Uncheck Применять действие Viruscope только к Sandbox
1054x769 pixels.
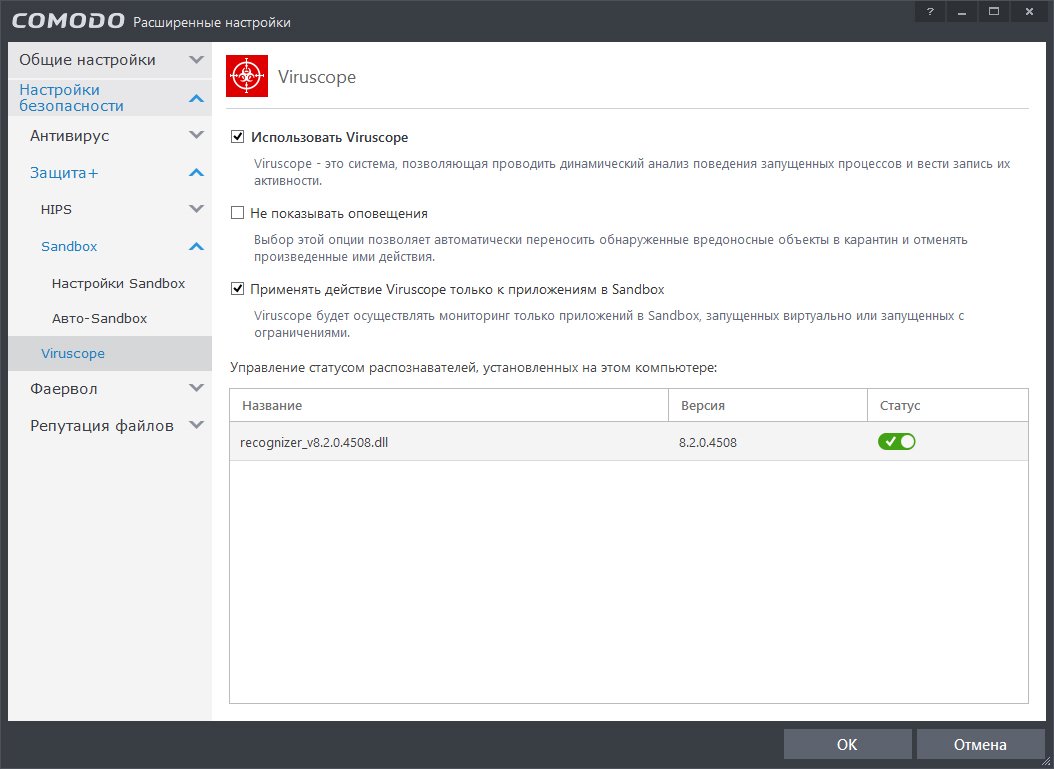[237, 289]
